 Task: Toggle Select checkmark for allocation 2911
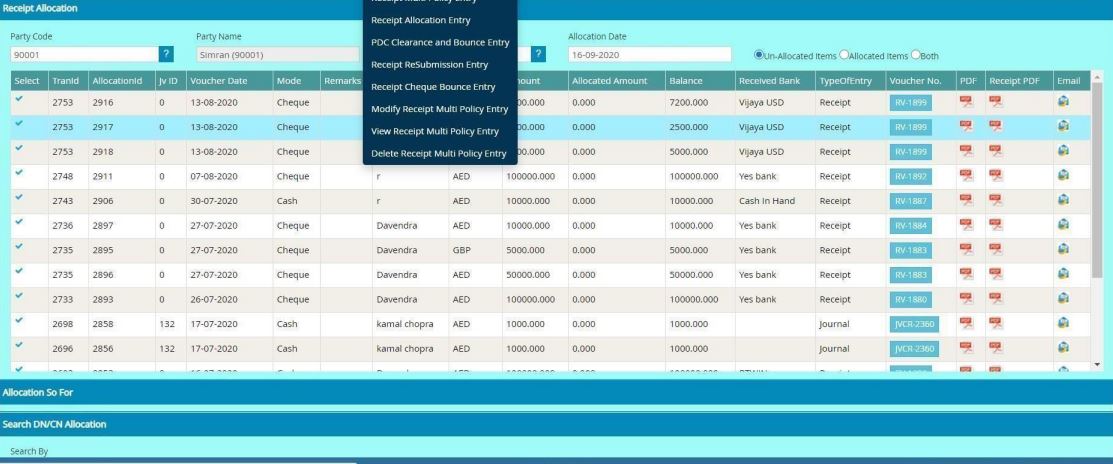(x=19, y=172)
